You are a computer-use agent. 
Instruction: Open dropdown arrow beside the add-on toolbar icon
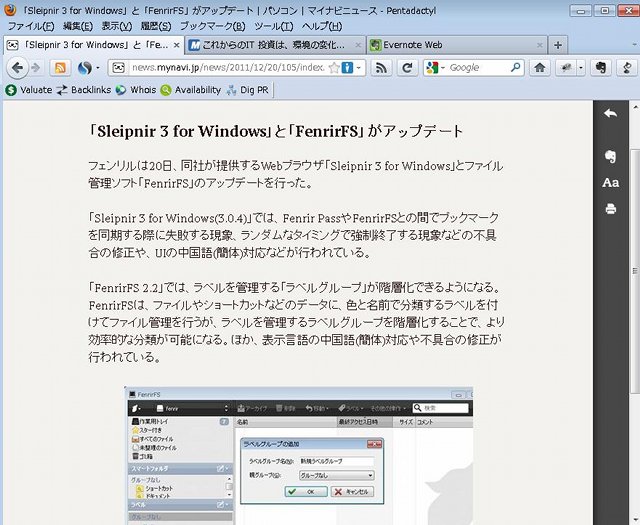point(581,68)
